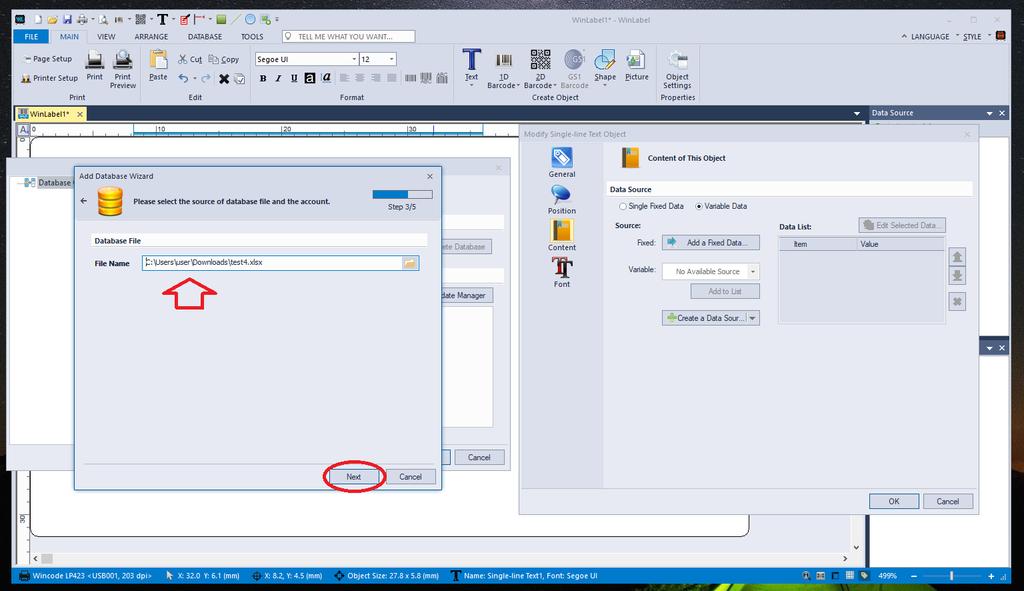Open the Content section in Modify Text Object dialog
The height and width of the screenshot is (591, 1024).
(562, 236)
